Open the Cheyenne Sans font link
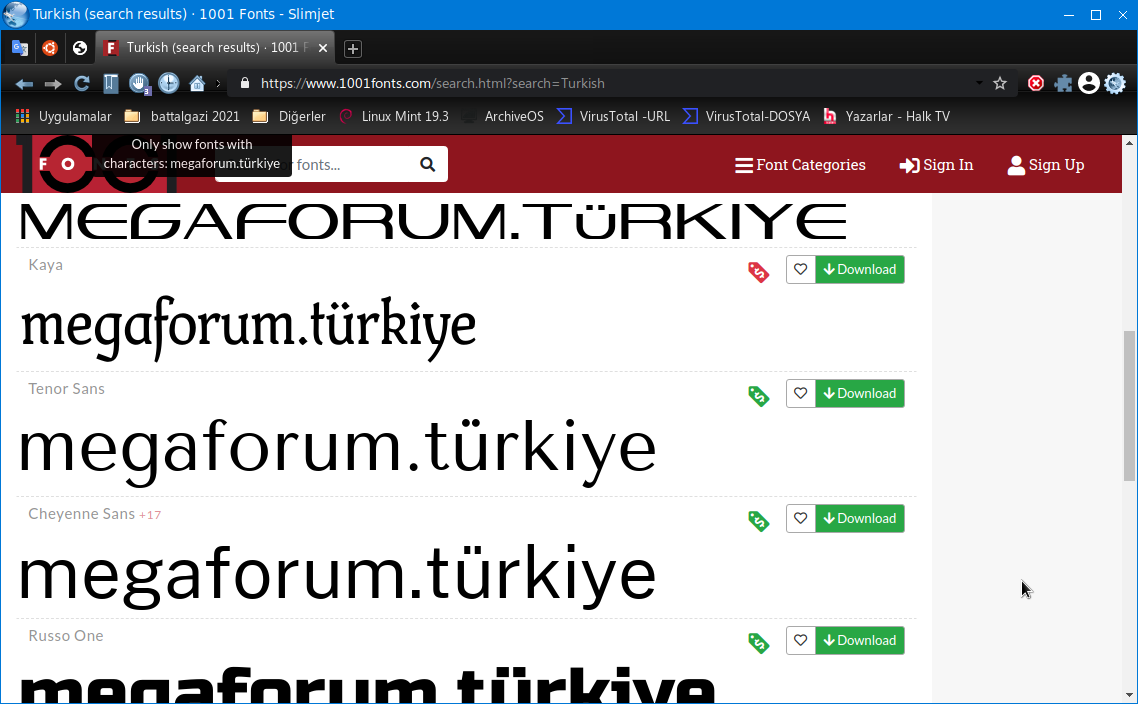 (x=81, y=514)
